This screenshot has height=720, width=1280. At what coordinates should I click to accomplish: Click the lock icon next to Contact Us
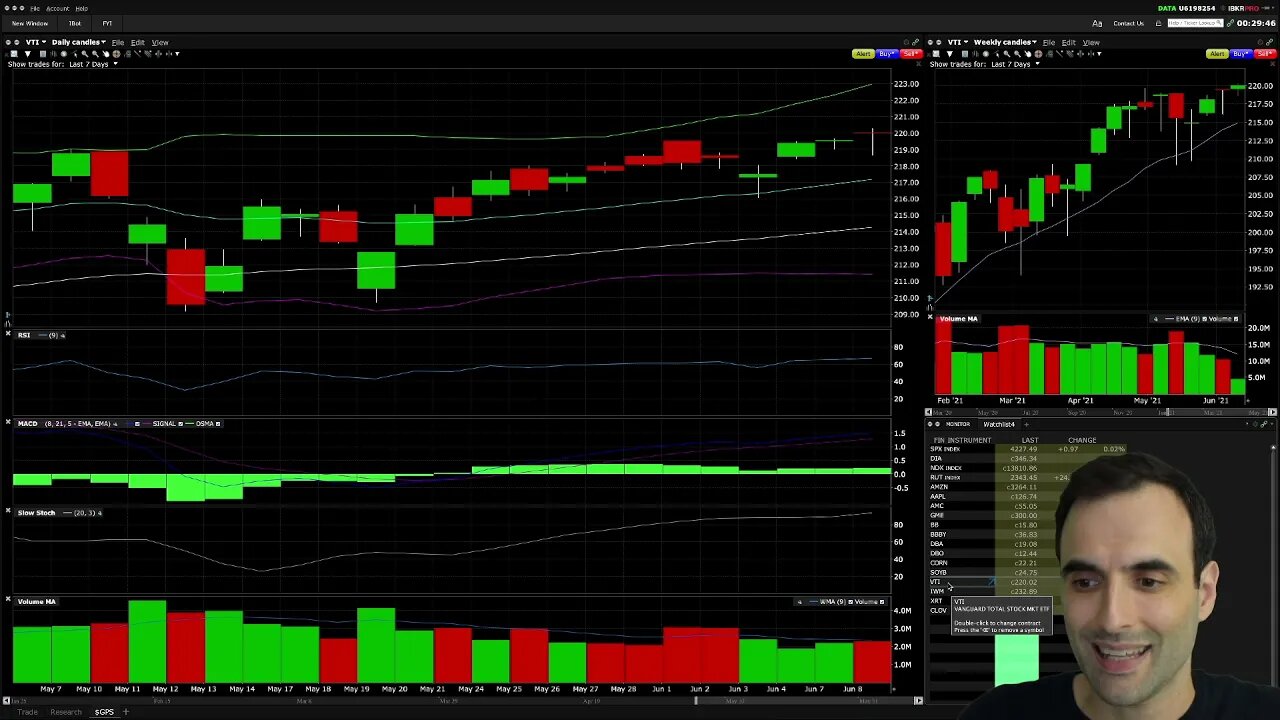coord(1159,23)
